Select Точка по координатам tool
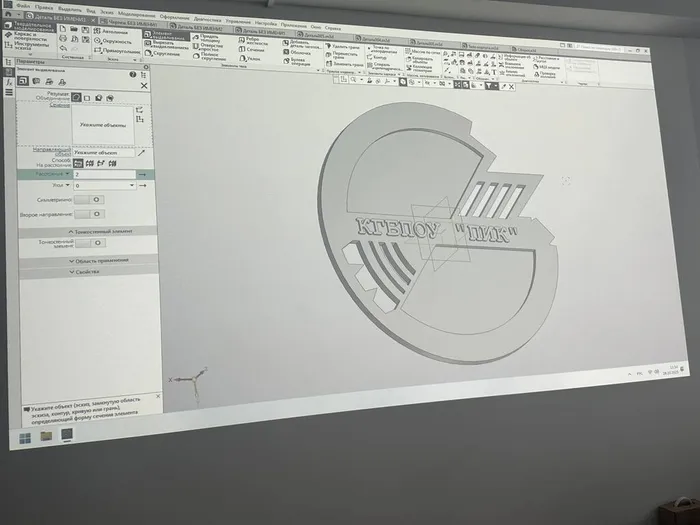The width and height of the screenshot is (700, 525). [384, 50]
